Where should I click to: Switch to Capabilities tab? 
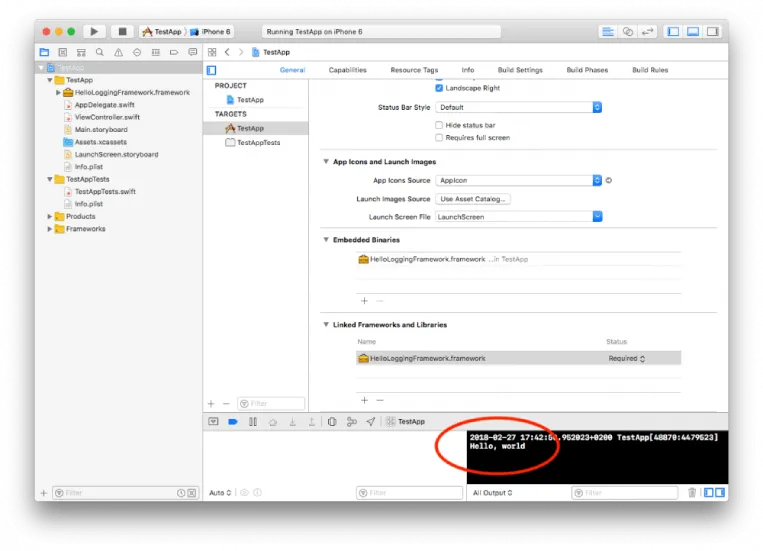tap(347, 70)
